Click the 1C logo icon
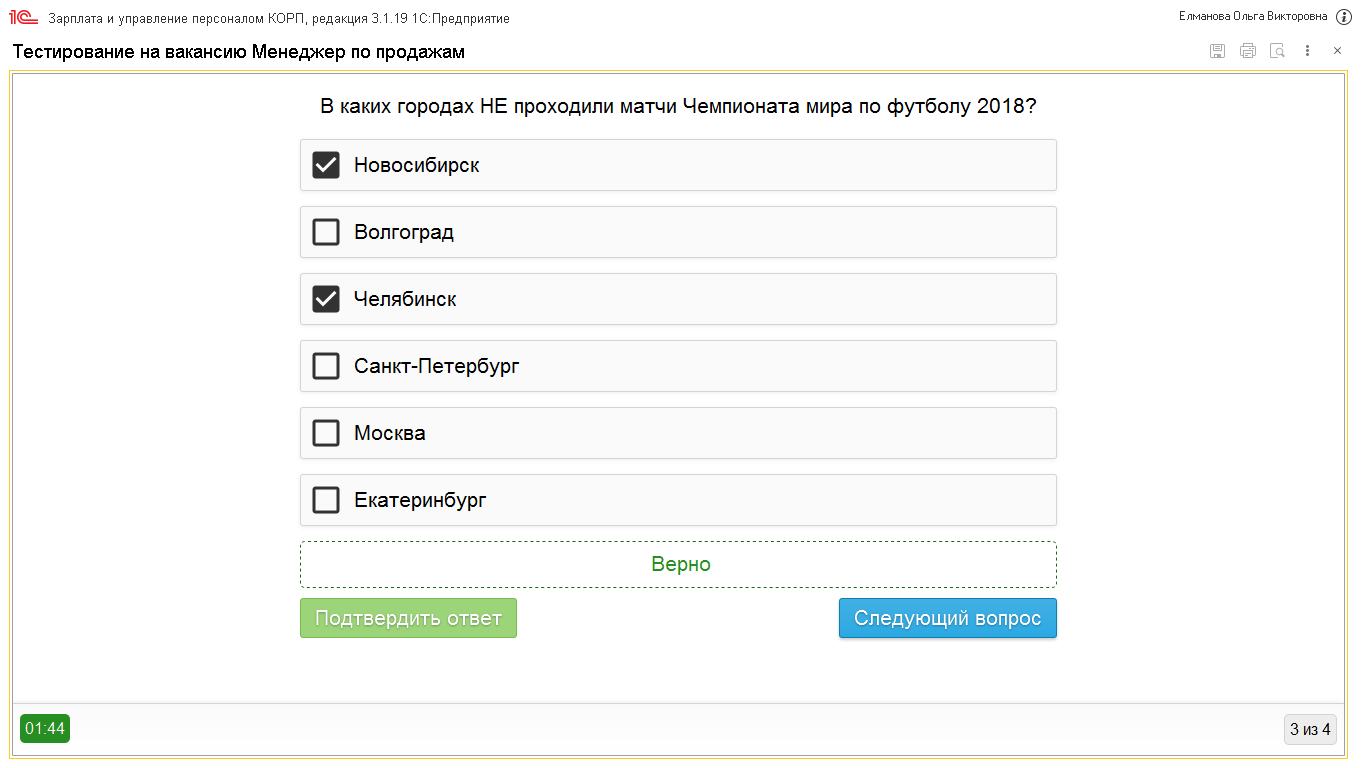Screen dimensions: 1364x768 click(23, 17)
